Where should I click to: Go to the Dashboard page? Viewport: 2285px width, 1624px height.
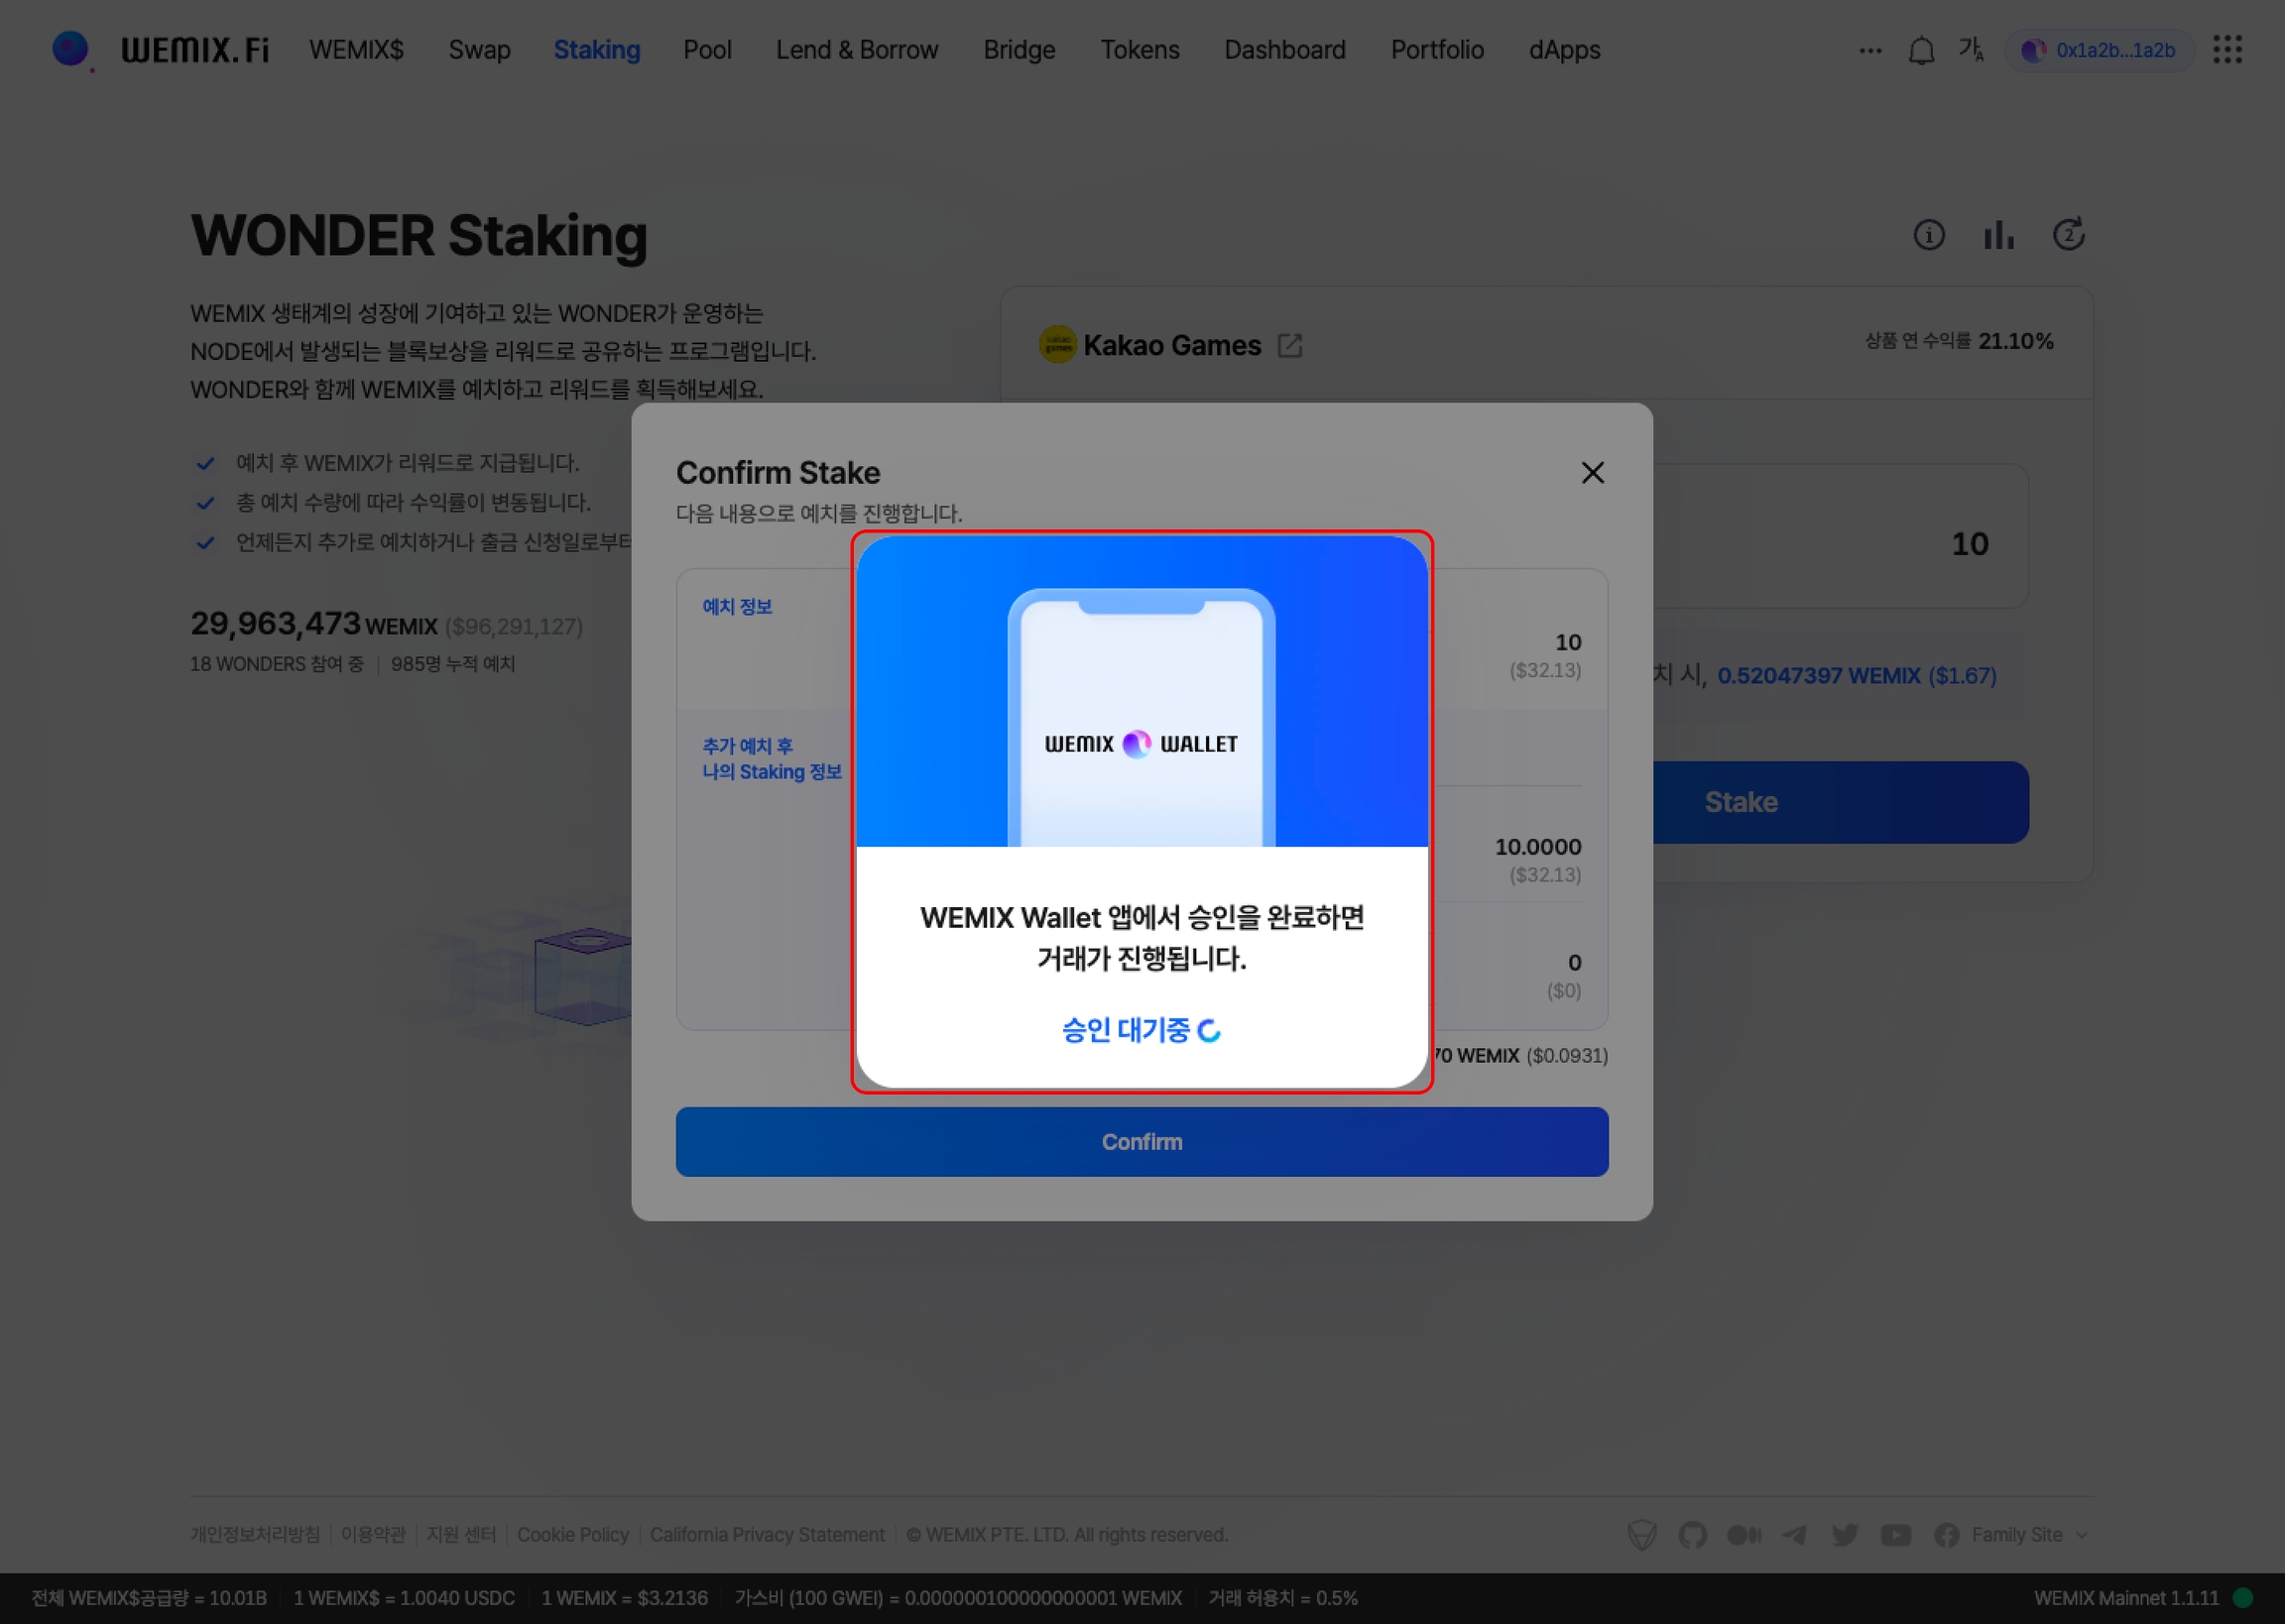coord(1285,50)
